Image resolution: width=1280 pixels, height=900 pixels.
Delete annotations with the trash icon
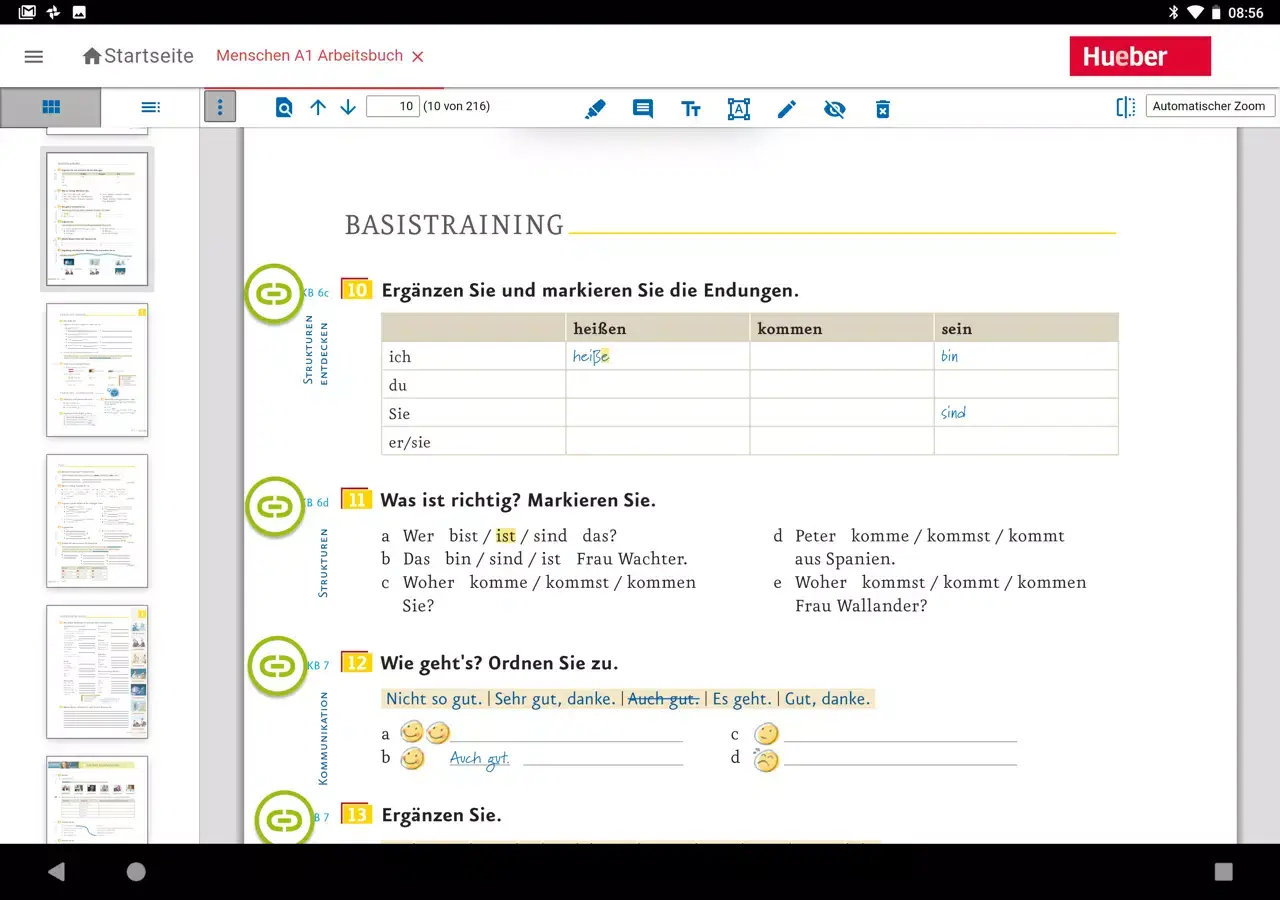[883, 109]
